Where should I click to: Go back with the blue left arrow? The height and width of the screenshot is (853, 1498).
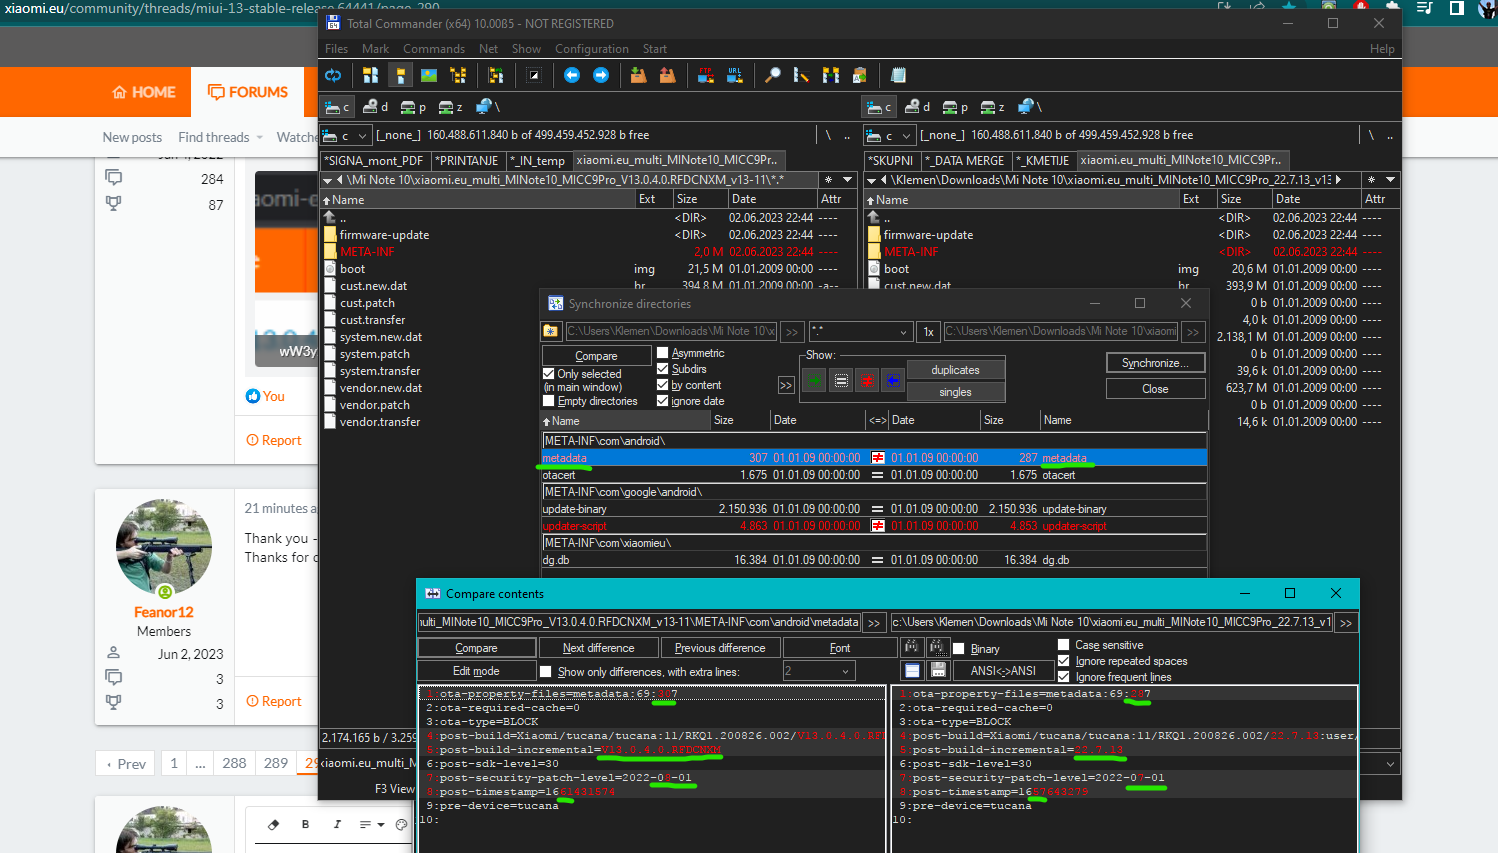(572, 75)
